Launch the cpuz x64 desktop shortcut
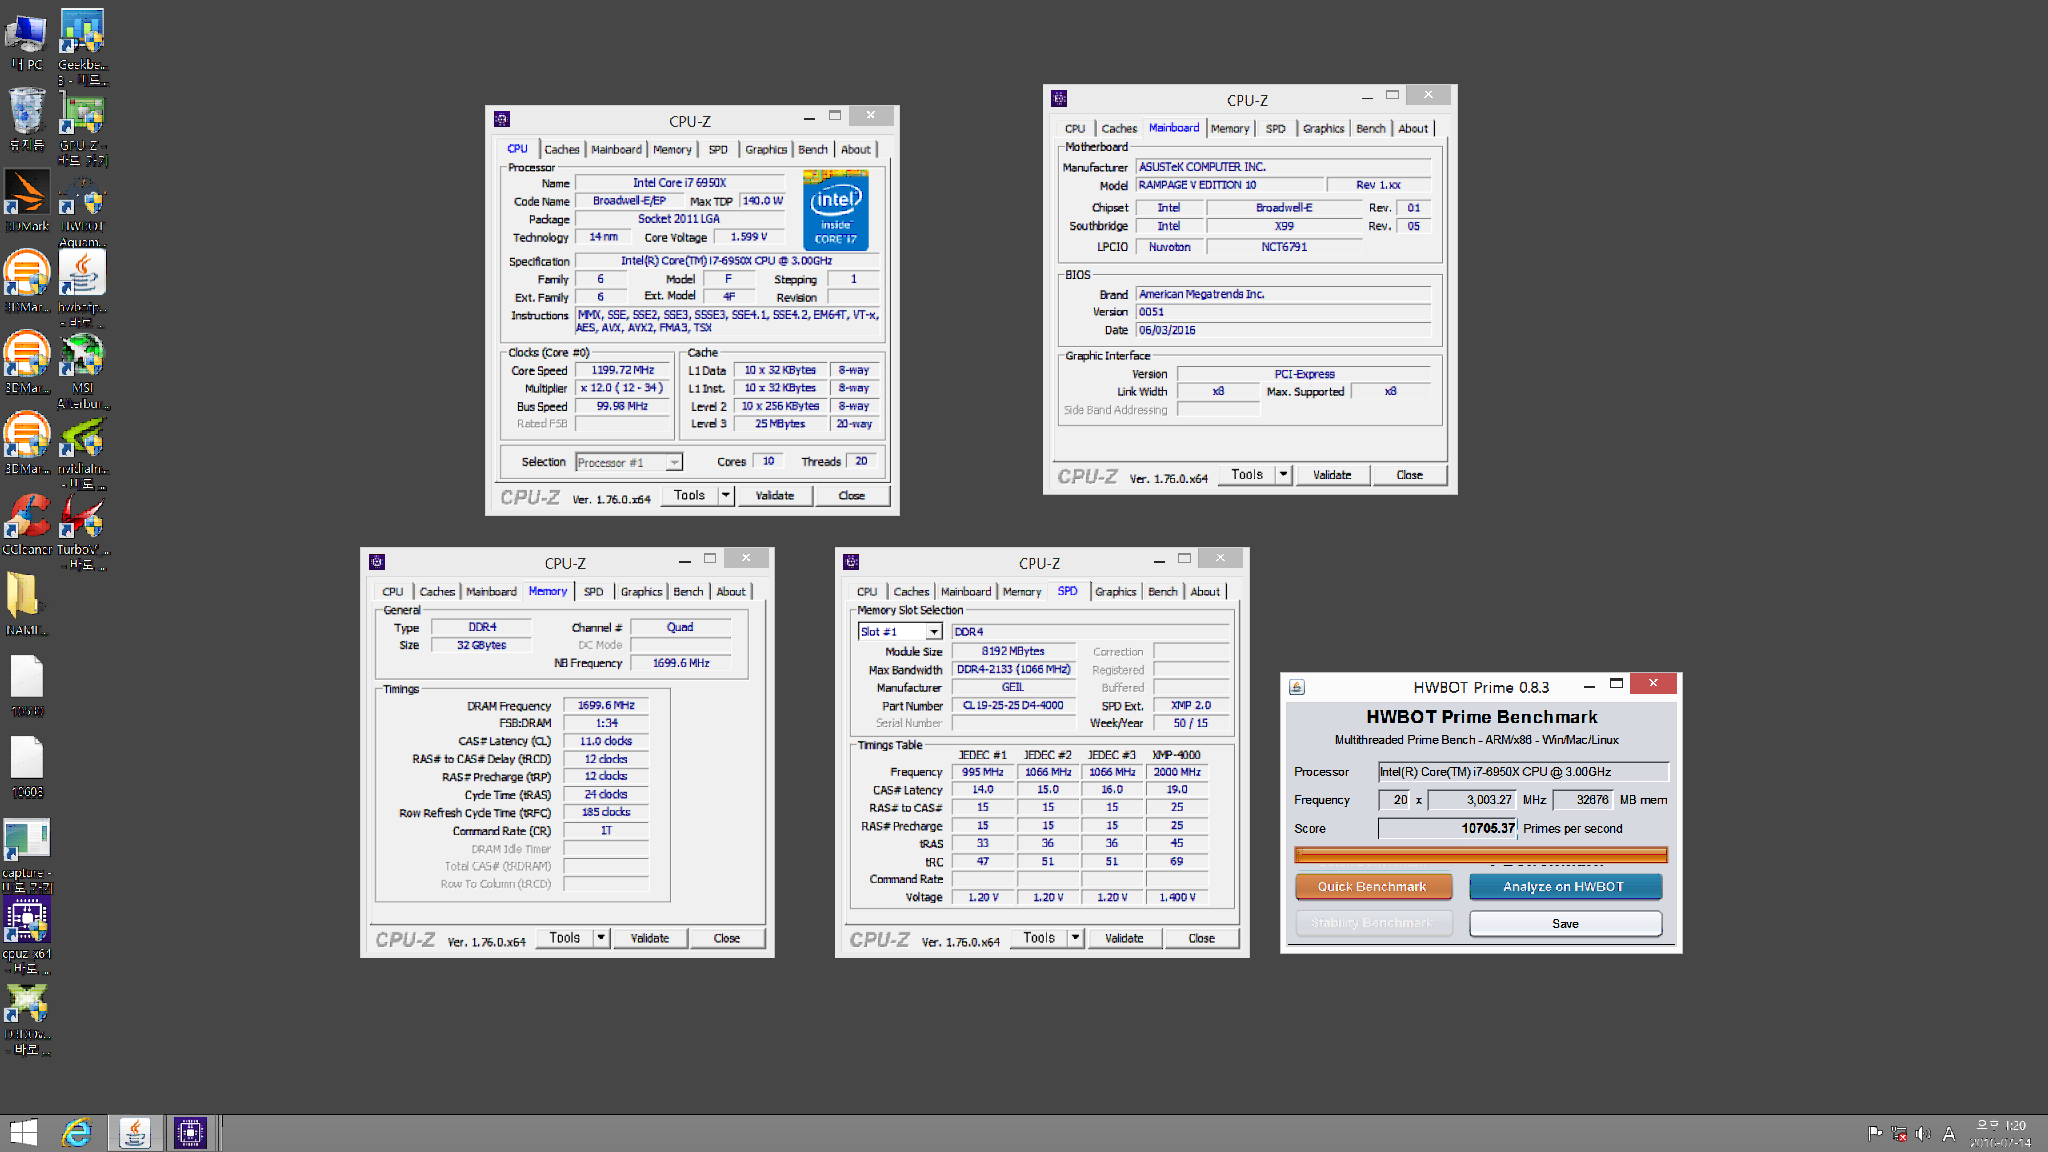2048x1152 pixels. click(27, 935)
